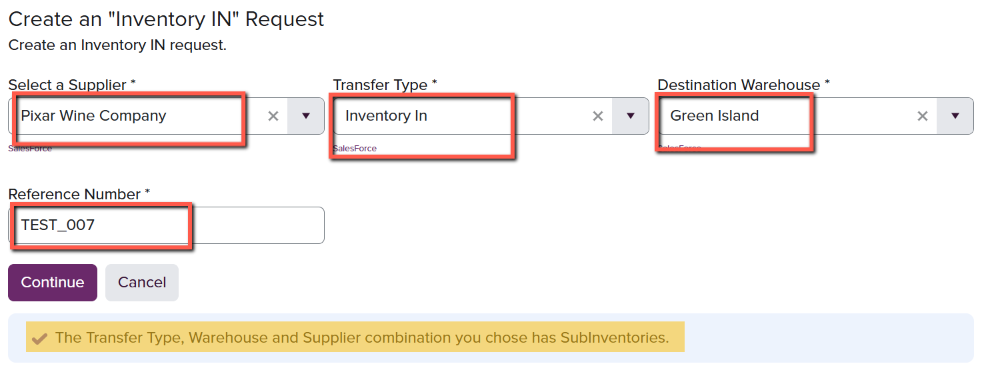This screenshot has height=377, width=984.
Task: Select the Pixar Wine Company field text
Action: tap(94, 116)
